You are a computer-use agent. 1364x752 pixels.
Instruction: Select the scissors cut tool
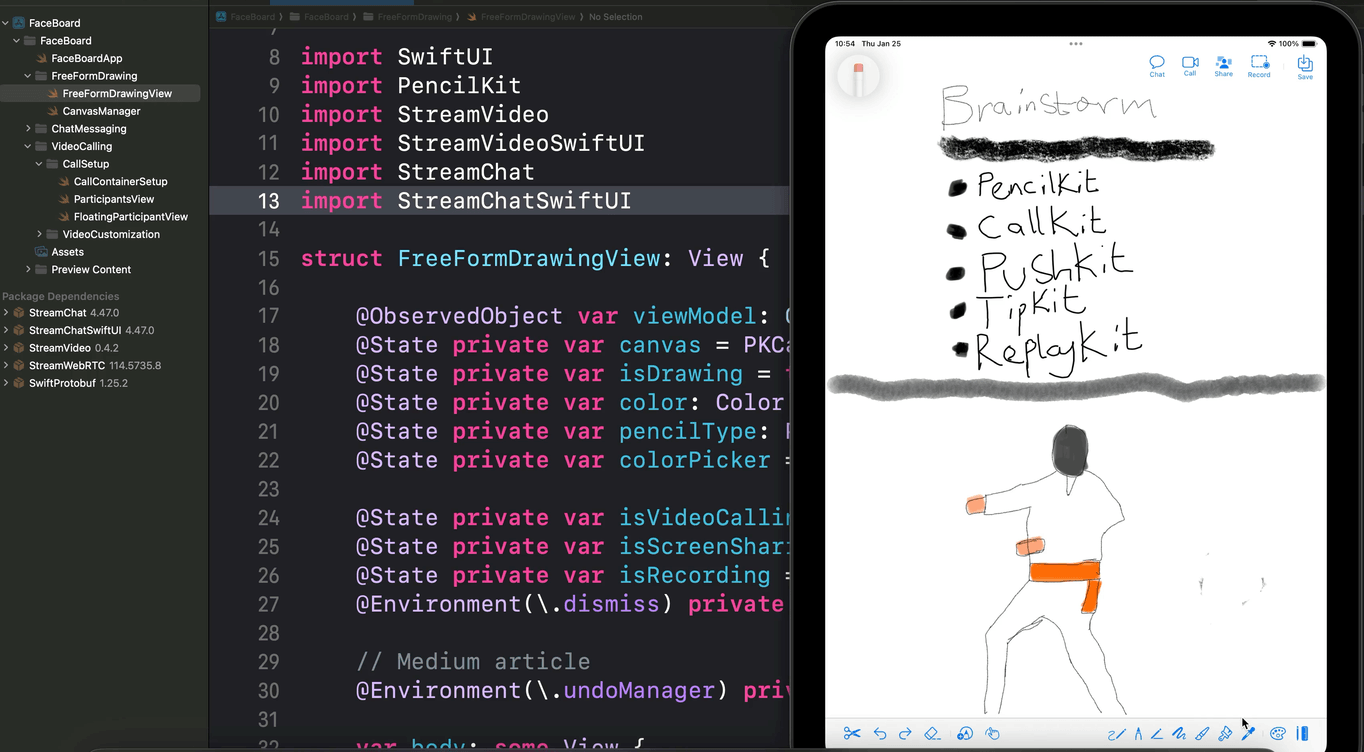pos(852,733)
